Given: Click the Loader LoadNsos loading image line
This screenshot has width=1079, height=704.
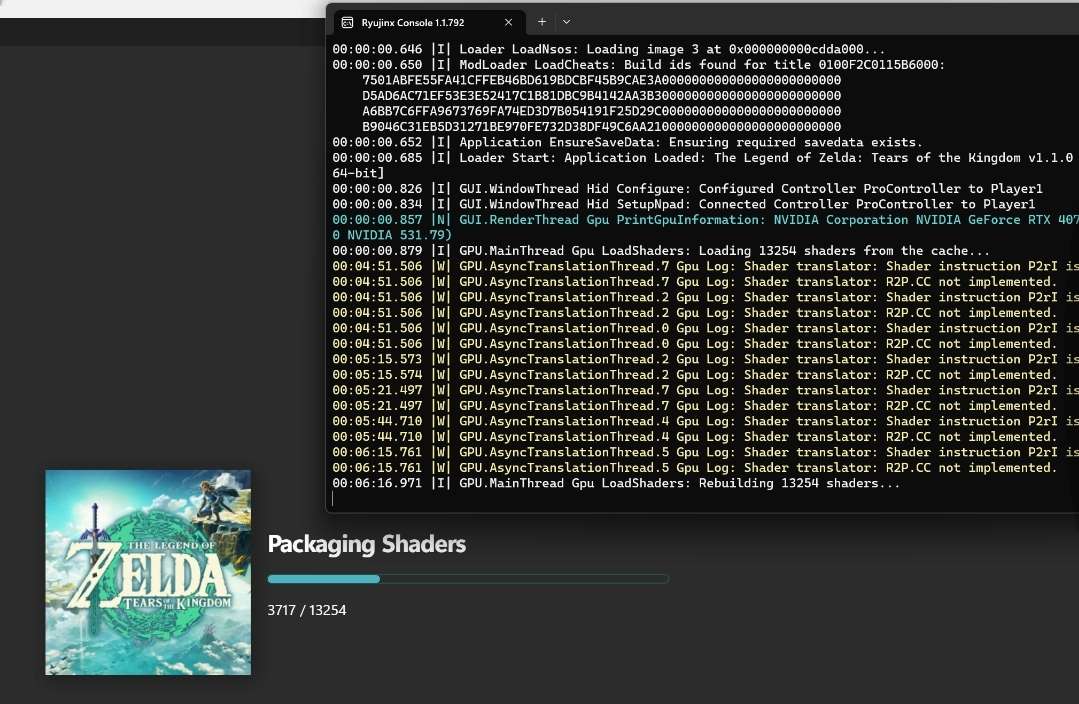Looking at the screenshot, I should pyautogui.click(x=608, y=49).
